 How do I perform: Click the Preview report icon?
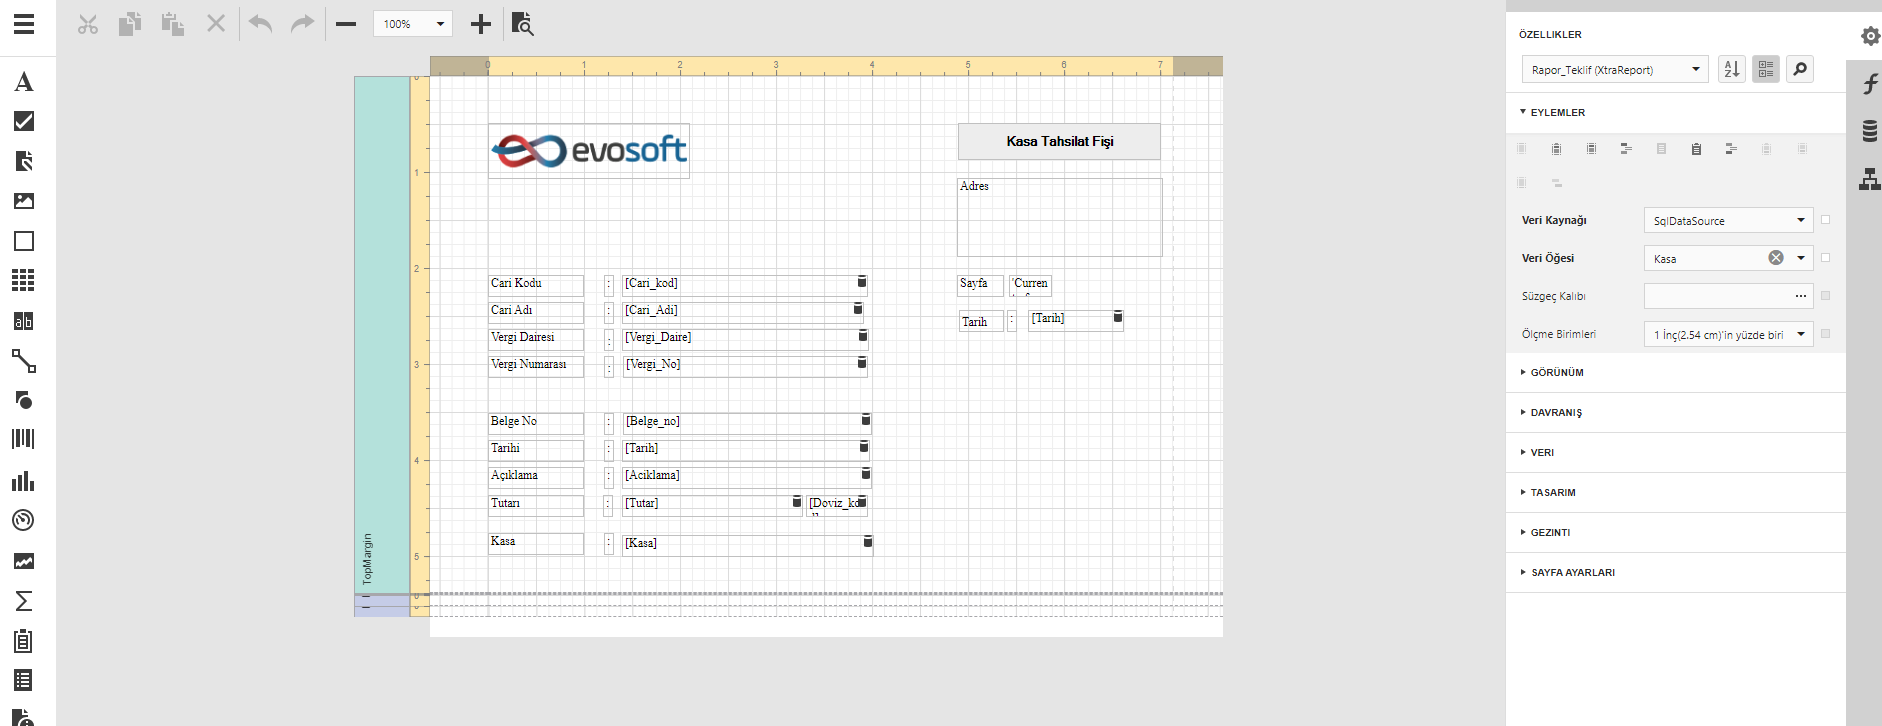click(x=522, y=24)
